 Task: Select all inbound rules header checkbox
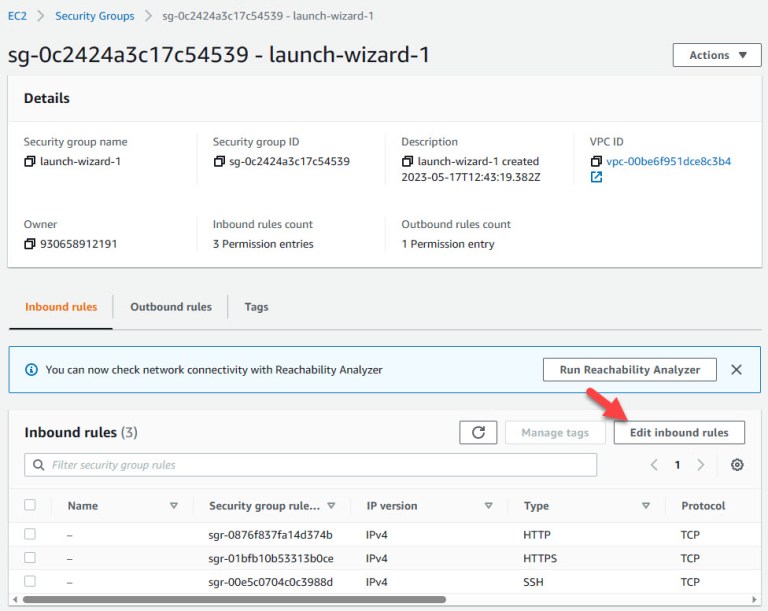30,505
